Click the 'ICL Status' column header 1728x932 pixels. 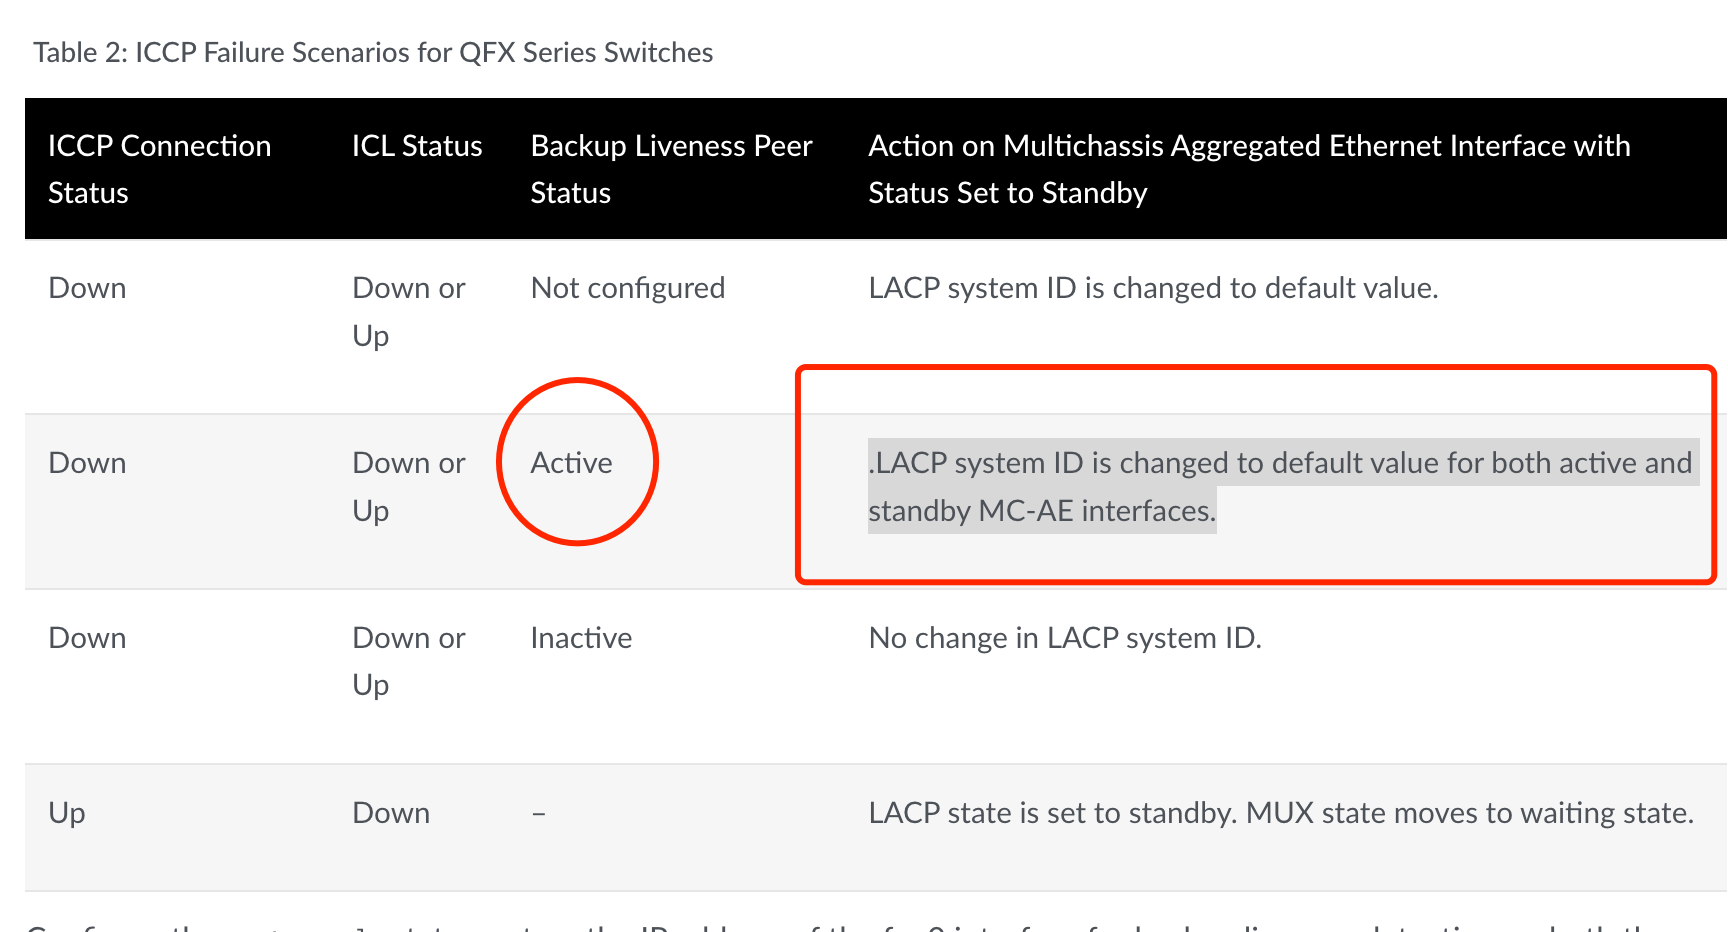(417, 146)
